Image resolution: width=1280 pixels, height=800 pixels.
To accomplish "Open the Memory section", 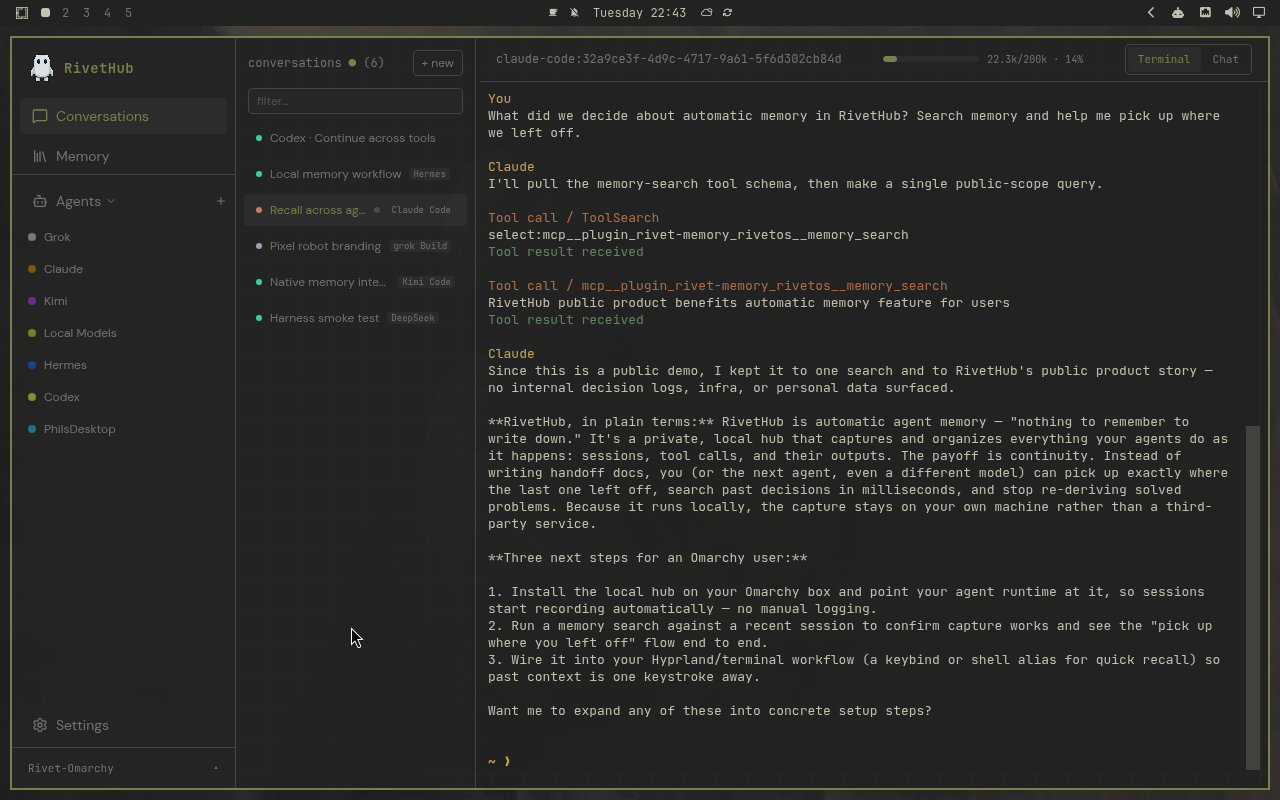I will click(123, 156).
